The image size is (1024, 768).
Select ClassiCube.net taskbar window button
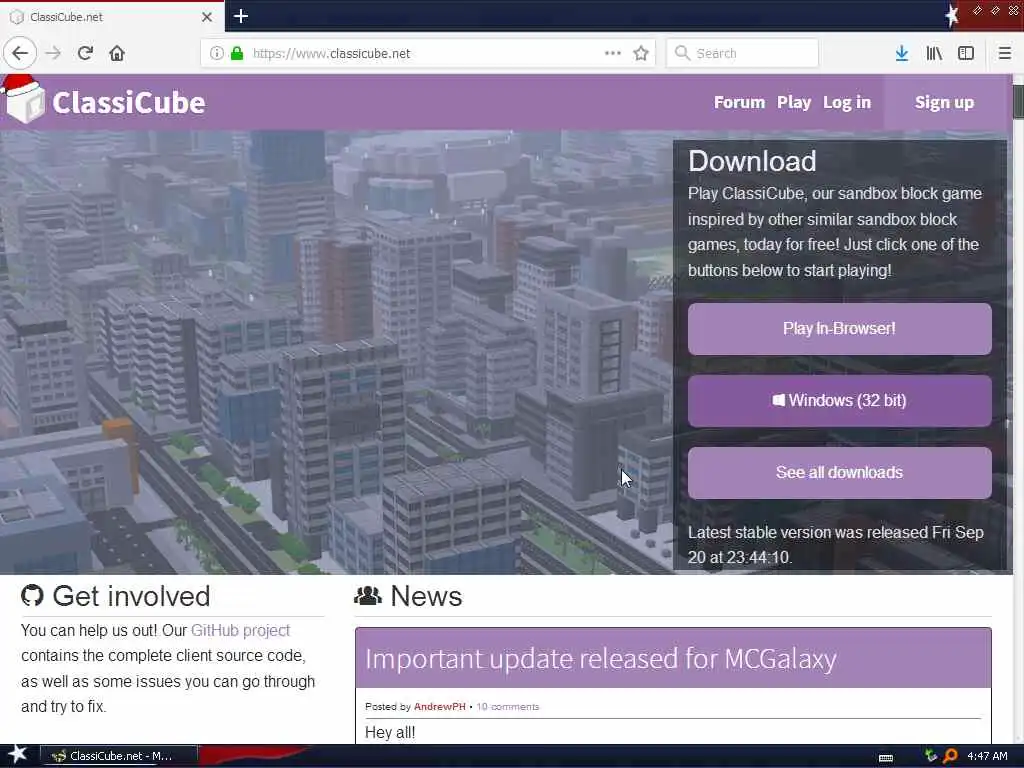click(x=119, y=756)
